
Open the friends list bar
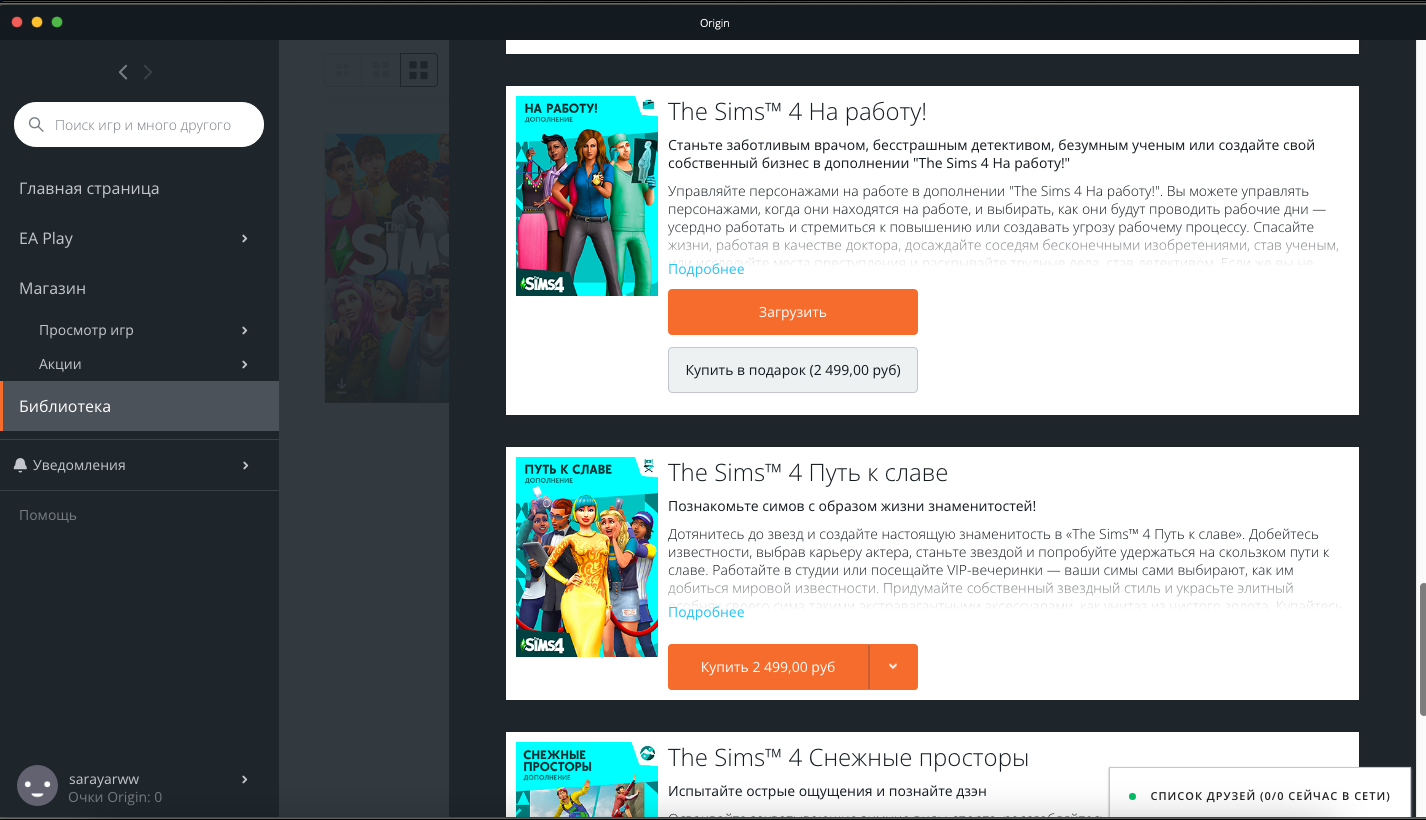(x=1260, y=794)
